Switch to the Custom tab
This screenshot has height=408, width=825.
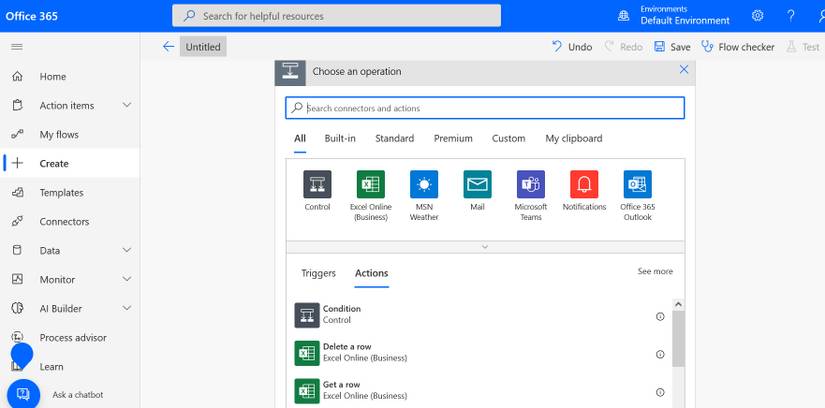point(508,138)
